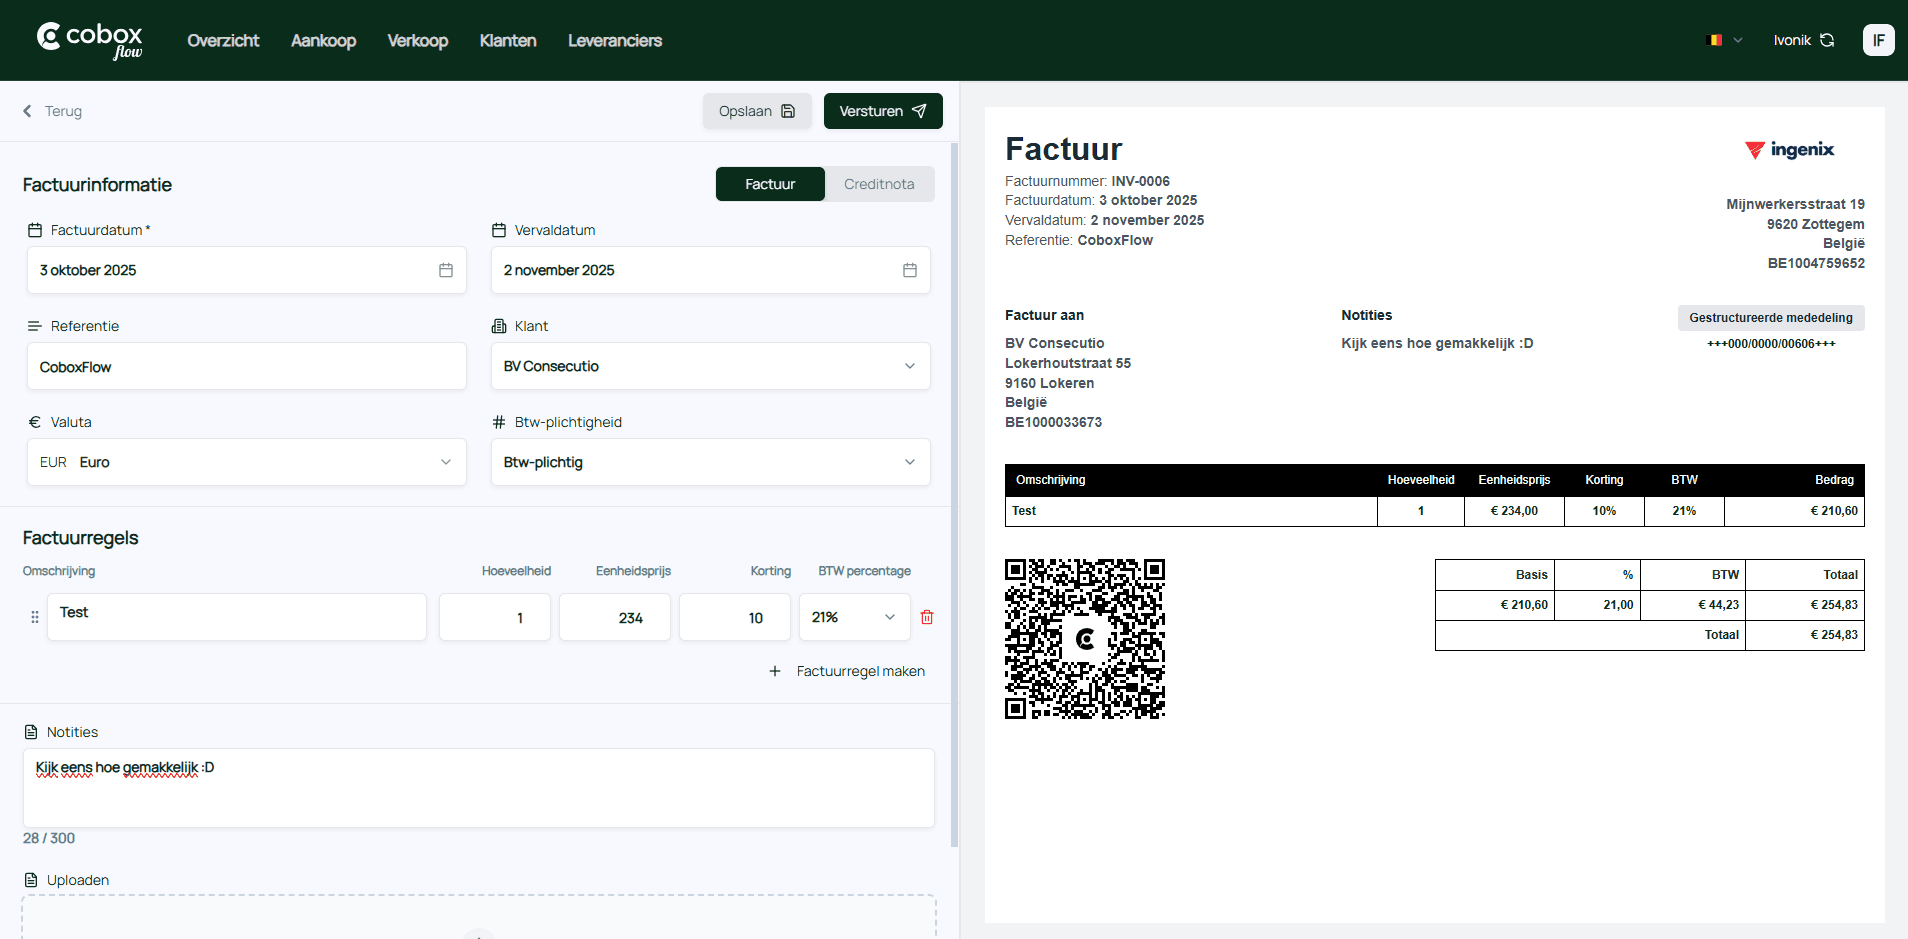The width and height of the screenshot is (1908, 939).
Task: Click the refresh icon next to Ivonik
Action: [1827, 40]
